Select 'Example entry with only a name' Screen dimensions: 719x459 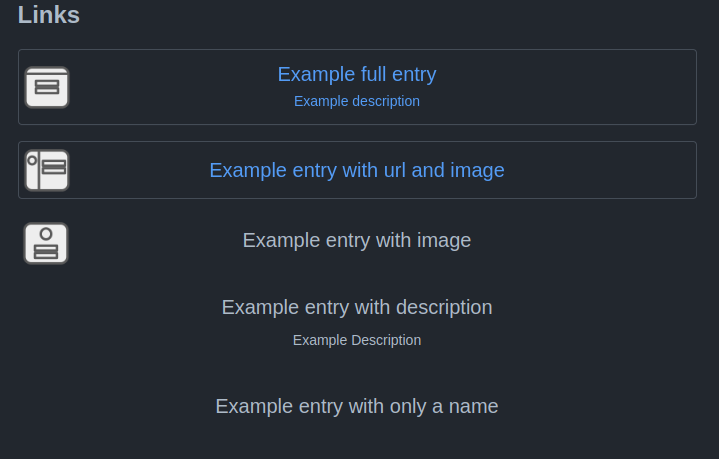coord(356,406)
